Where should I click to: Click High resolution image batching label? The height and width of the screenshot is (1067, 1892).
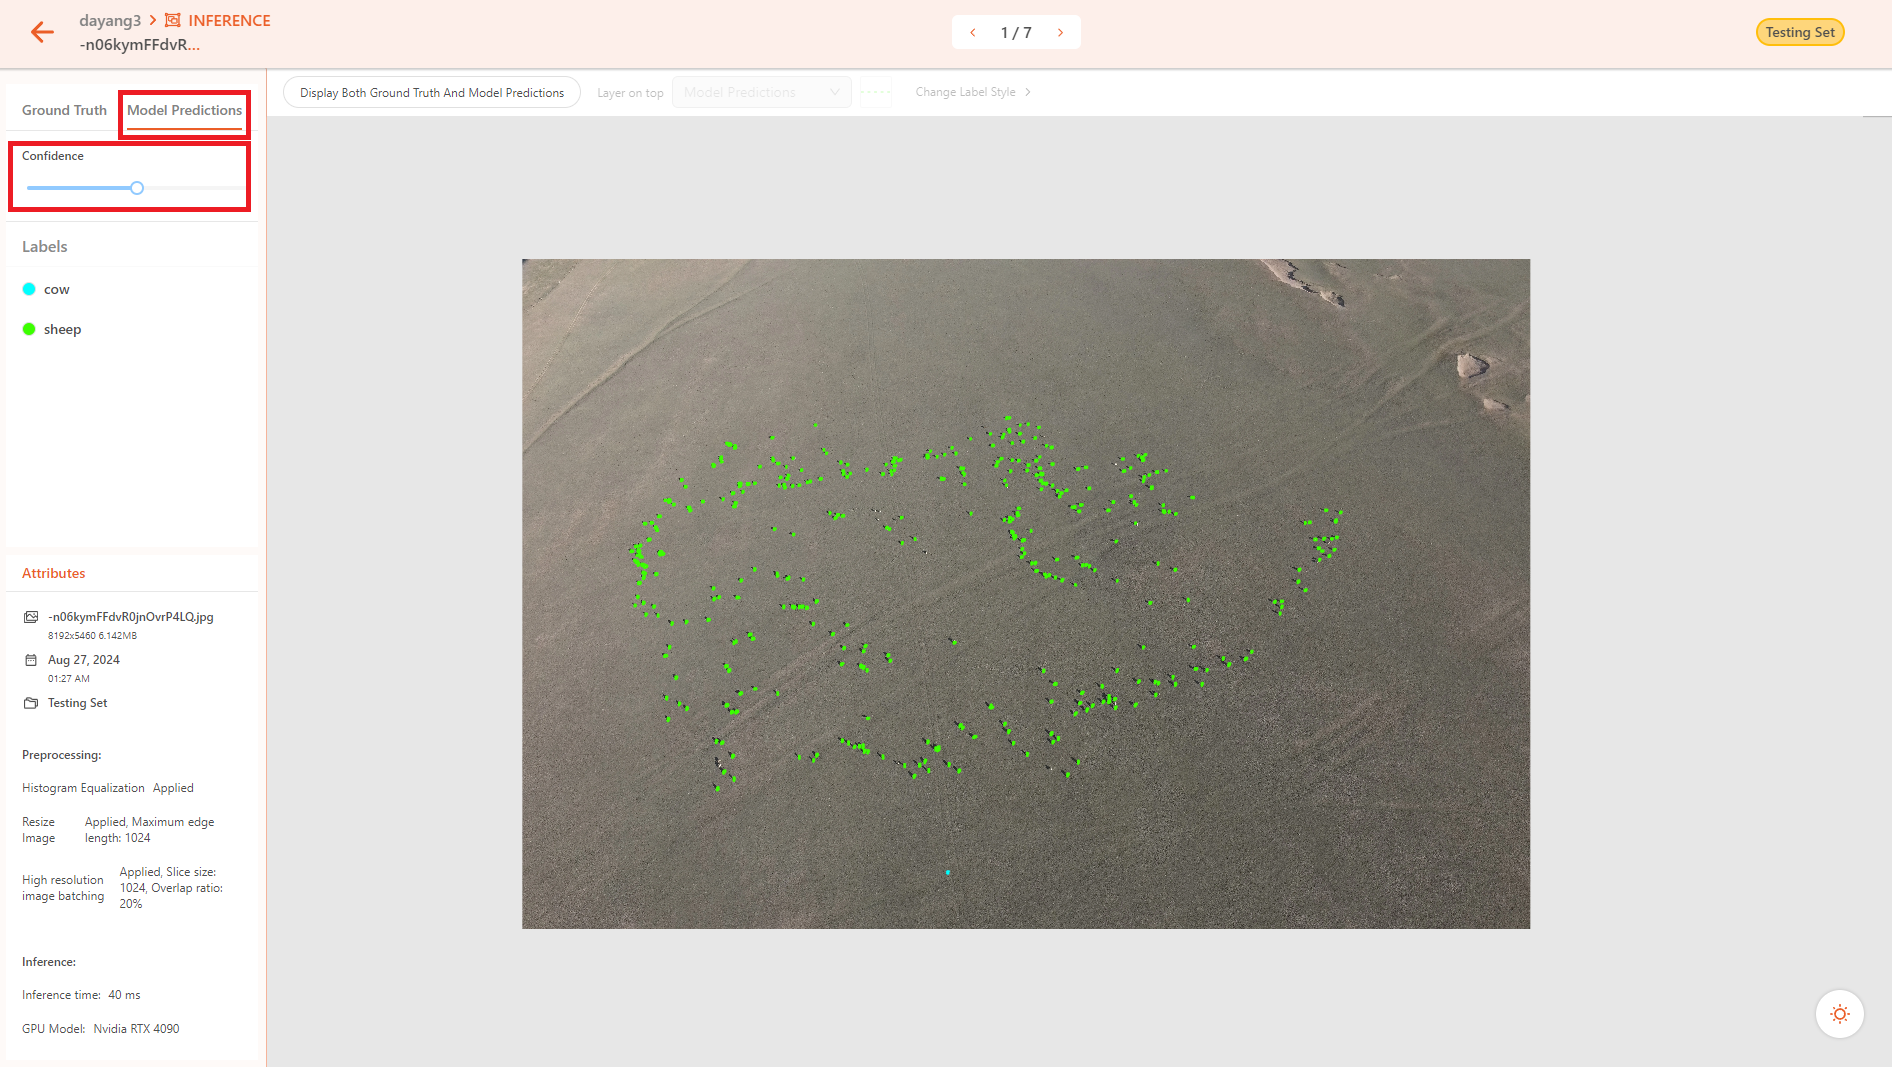pyautogui.click(x=63, y=888)
